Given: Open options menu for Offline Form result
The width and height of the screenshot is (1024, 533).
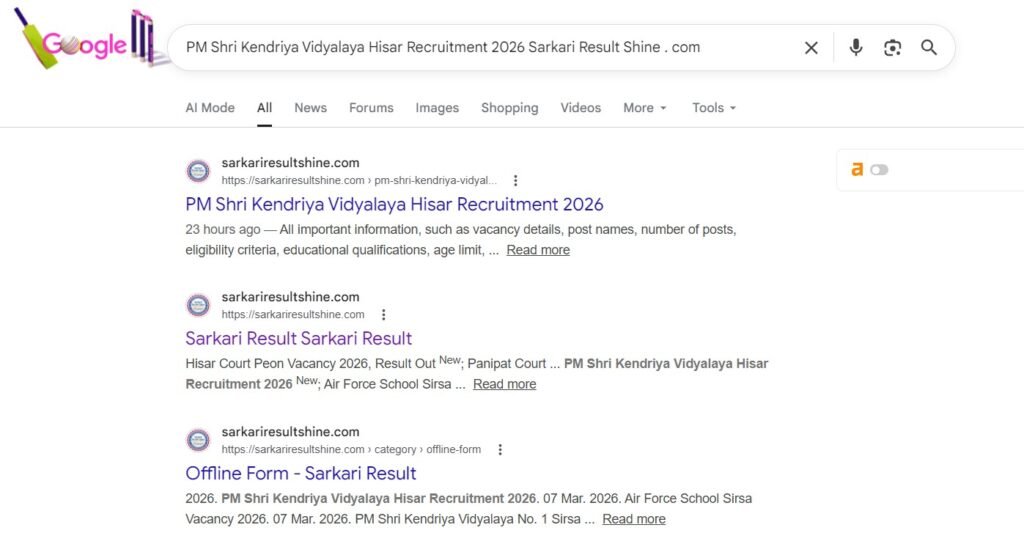Looking at the screenshot, I should pyautogui.click(x=500, y=450).
